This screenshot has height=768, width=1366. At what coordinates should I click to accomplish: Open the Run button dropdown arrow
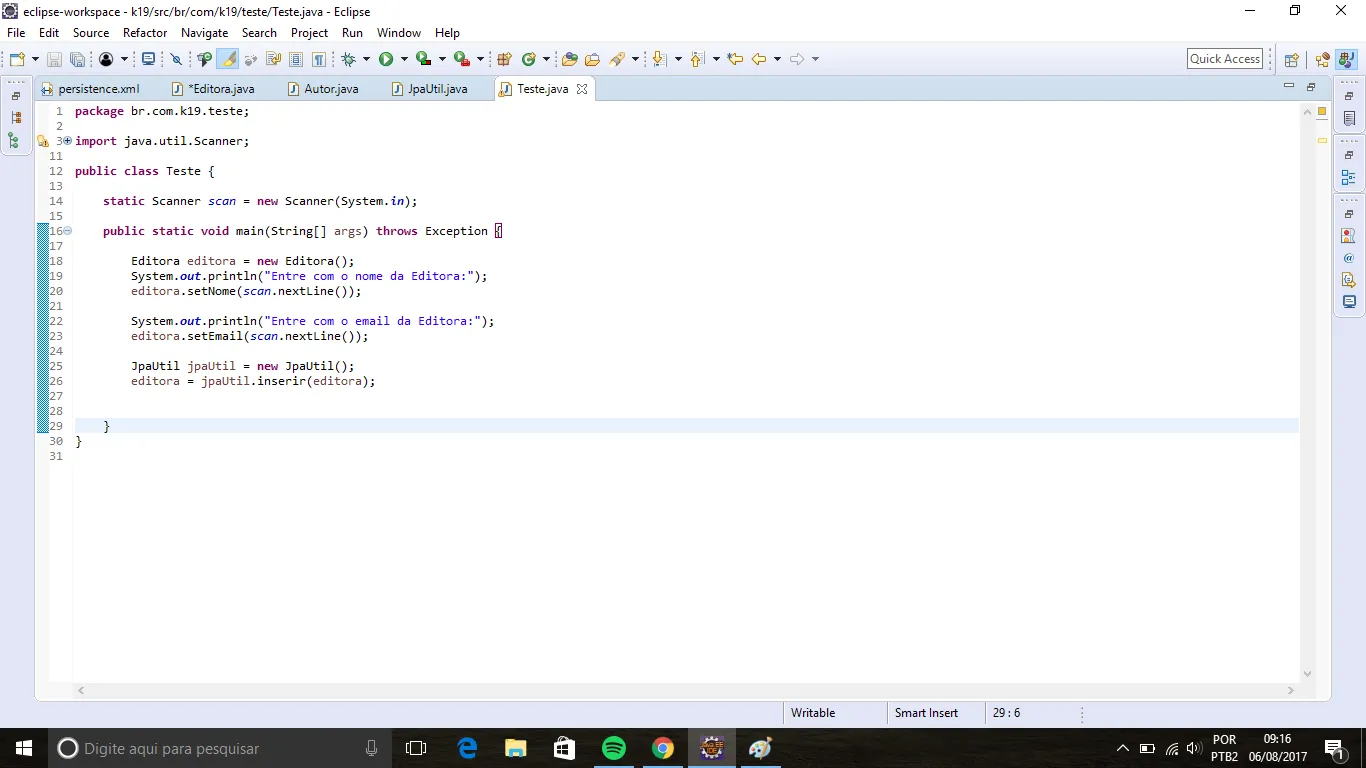[x=404, y=59]
